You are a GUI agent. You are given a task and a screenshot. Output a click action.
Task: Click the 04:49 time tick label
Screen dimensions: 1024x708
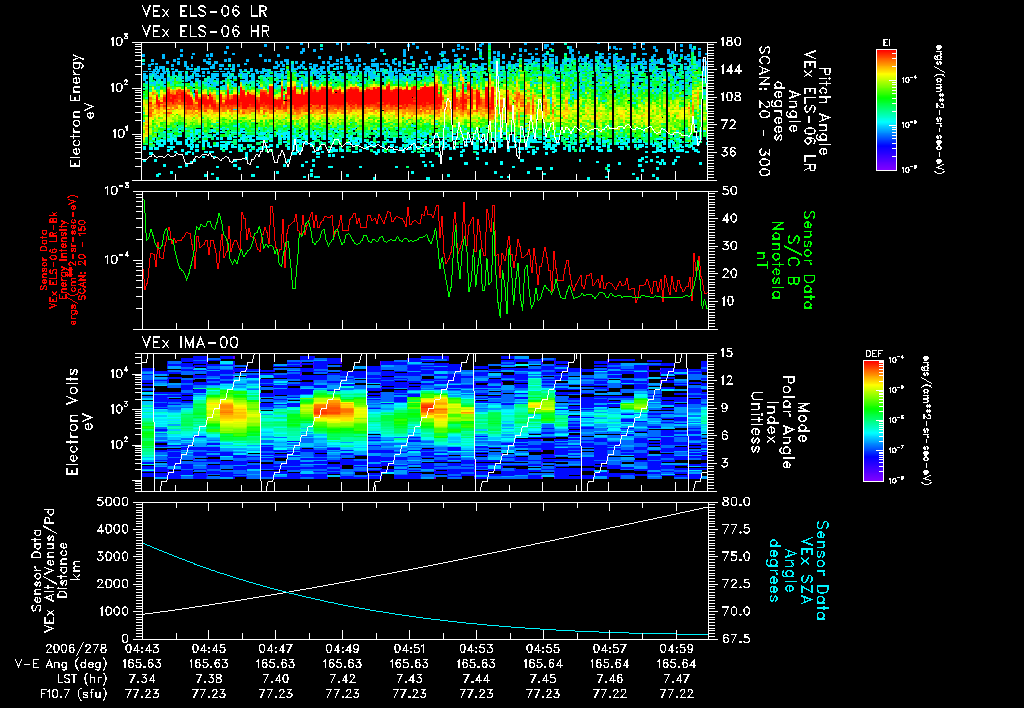pos(343,650)
